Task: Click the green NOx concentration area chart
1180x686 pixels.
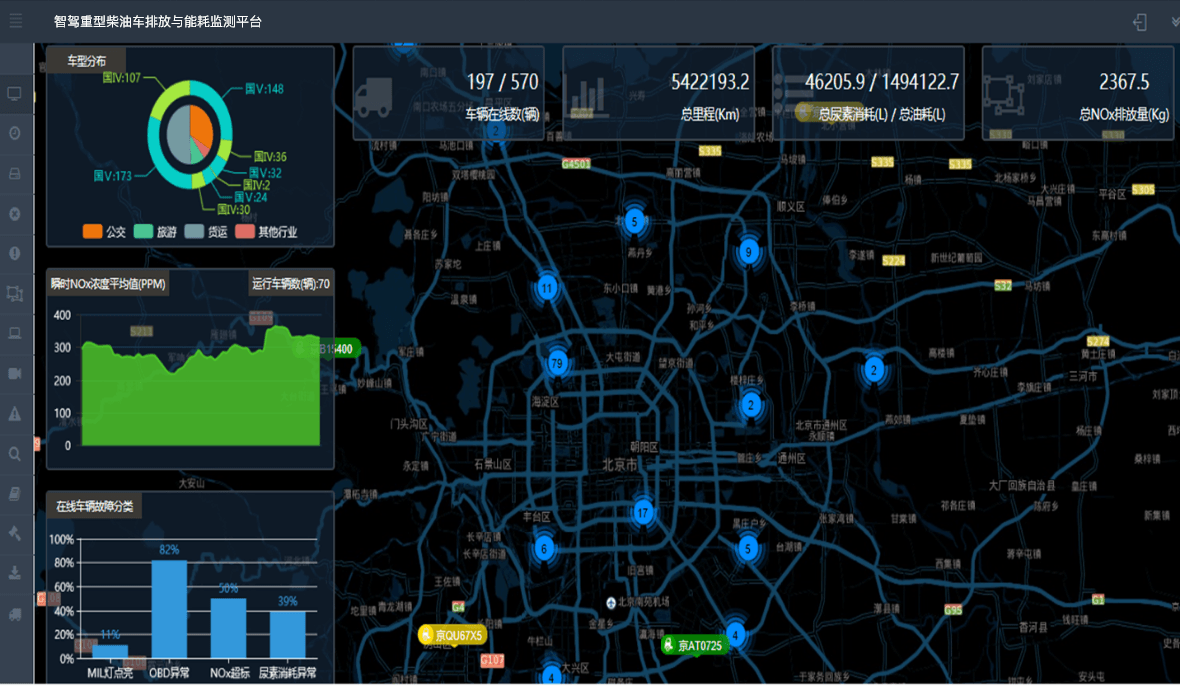Action: tap(201, 391)
